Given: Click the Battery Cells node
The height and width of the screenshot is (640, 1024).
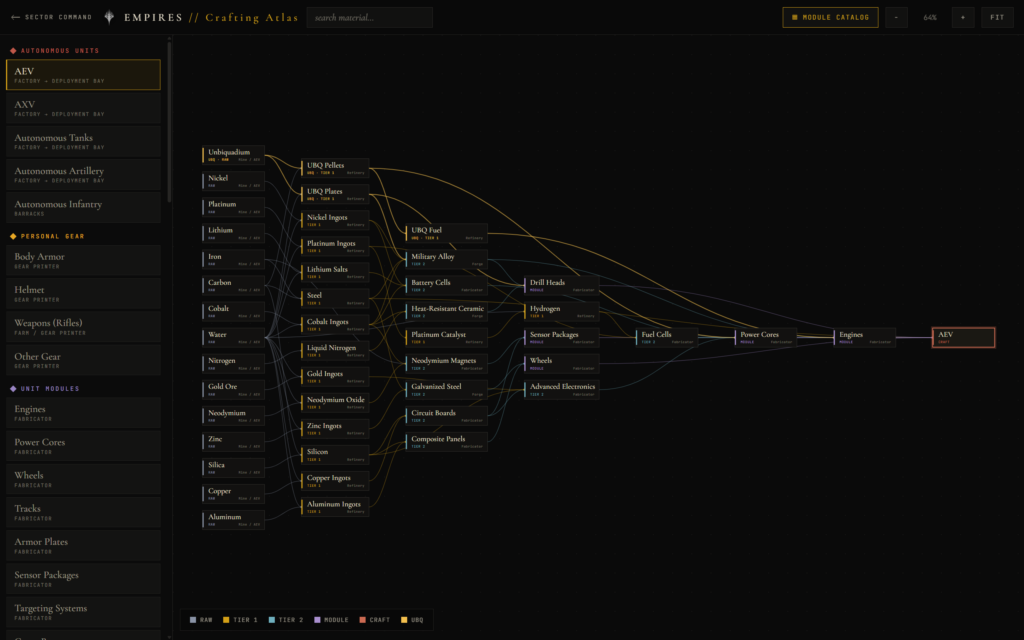Looking at the screenshot, I should (446, 285).
